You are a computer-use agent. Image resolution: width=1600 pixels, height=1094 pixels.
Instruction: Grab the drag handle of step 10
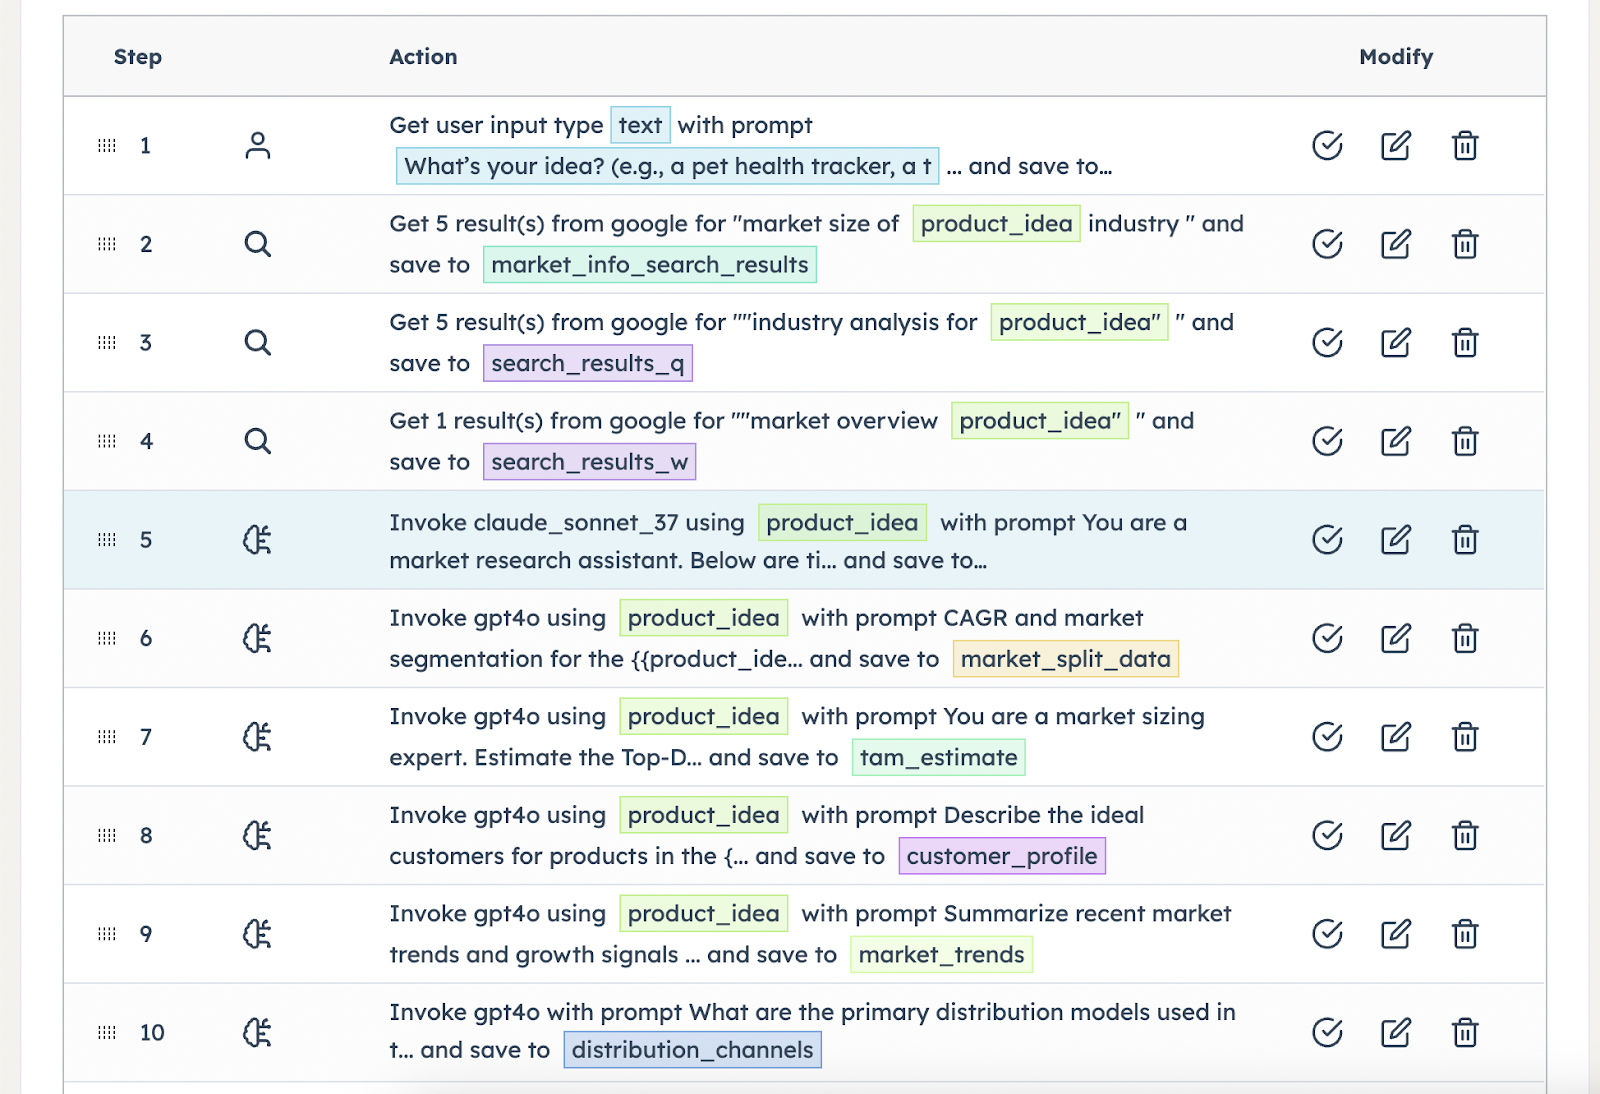pos(107,1032)
